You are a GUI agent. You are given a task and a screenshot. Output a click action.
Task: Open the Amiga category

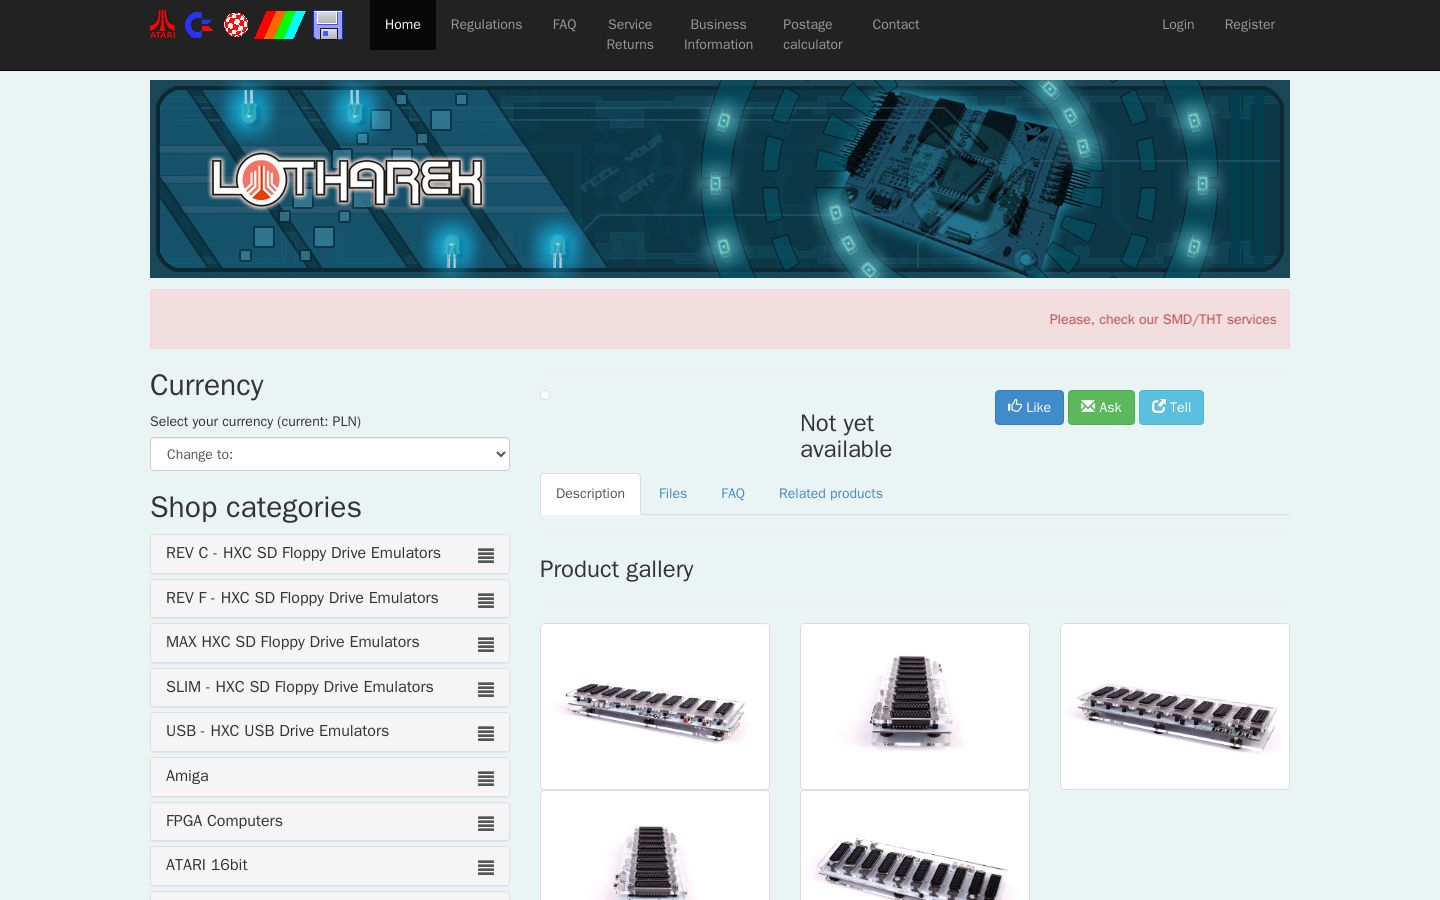187,776
